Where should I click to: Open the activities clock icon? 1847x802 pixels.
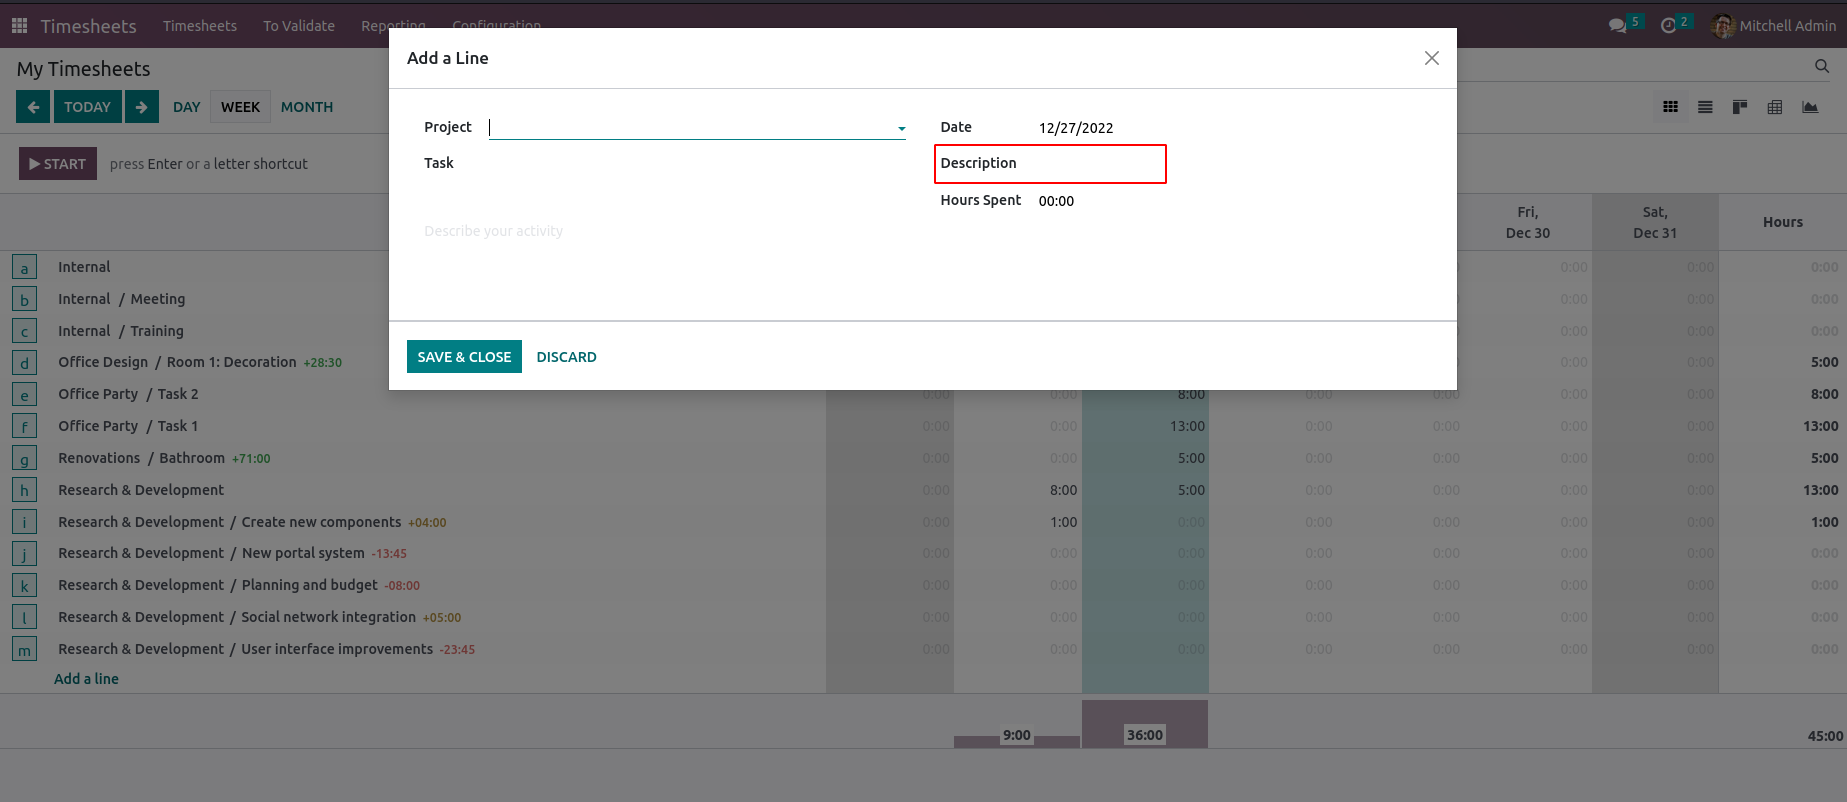click(1668, 26)
